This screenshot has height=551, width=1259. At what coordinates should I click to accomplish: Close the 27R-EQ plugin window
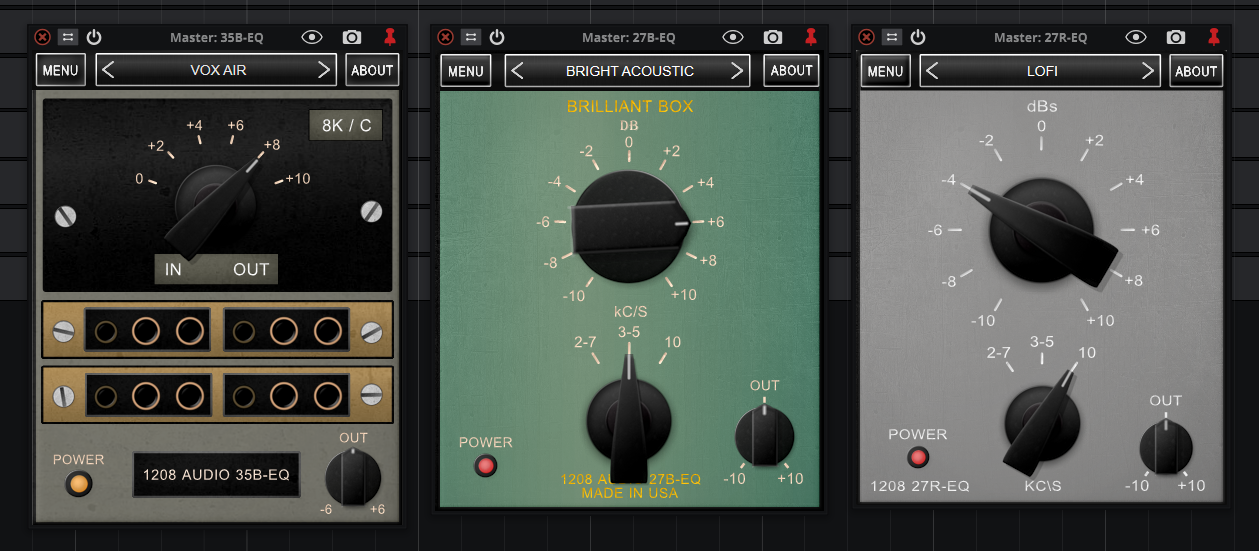click(x=866, y=37)
